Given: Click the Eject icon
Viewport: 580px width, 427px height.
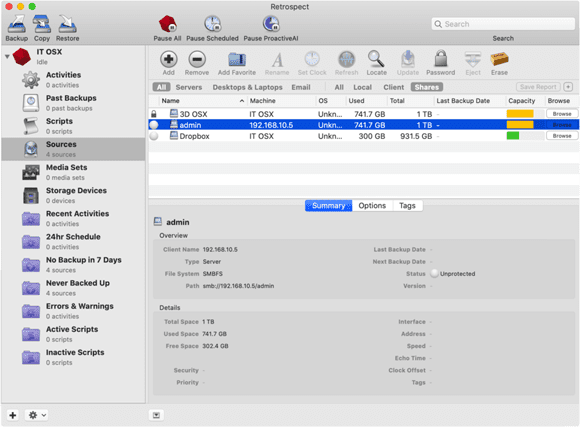Looking at the screenshot, I should coord(473,59).
